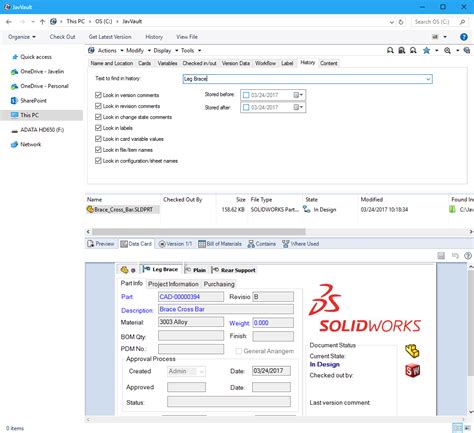Click the third search user icon
The height and width of the screenshot is (433, 474).
click(x=413, y=50)
